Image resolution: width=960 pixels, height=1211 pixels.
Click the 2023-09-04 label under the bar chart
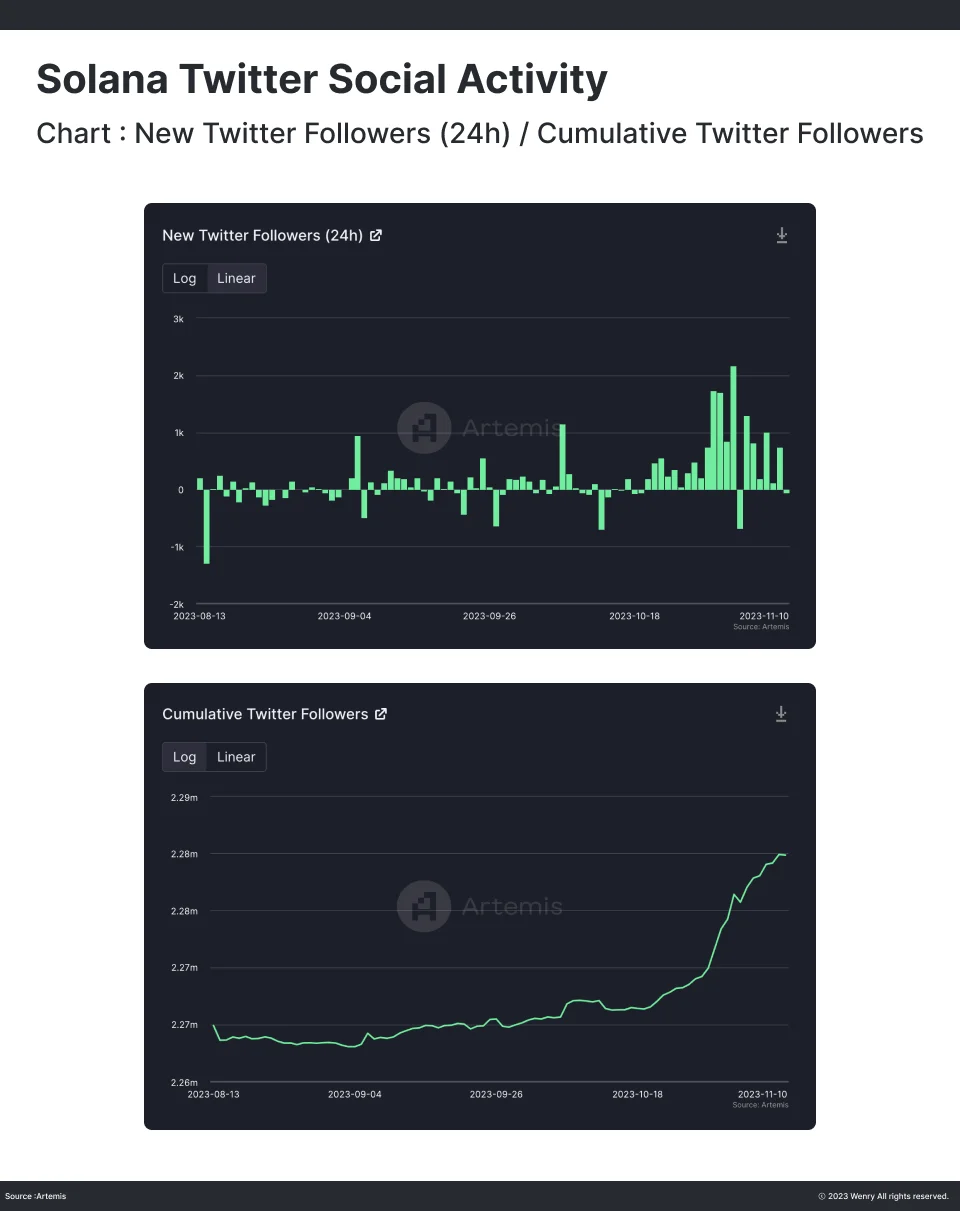pos(344,616)
